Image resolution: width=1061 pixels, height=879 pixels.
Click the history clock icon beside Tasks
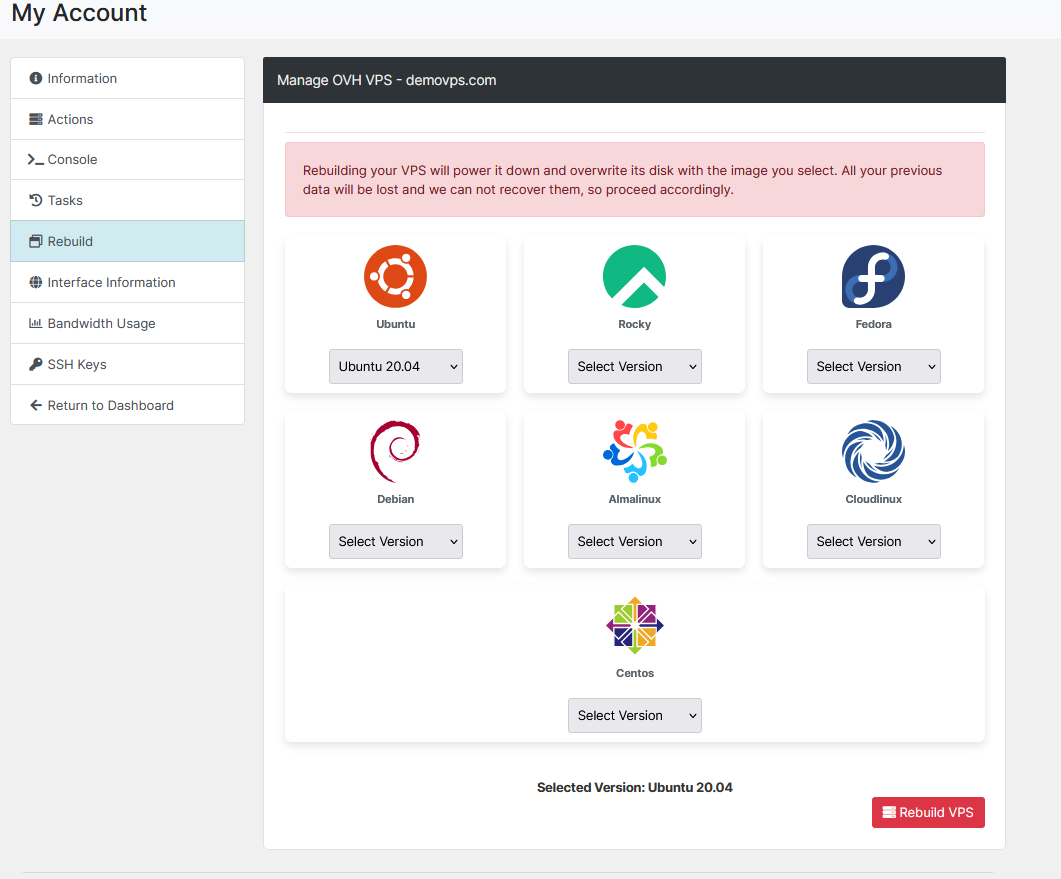click(x=36, y=200)
